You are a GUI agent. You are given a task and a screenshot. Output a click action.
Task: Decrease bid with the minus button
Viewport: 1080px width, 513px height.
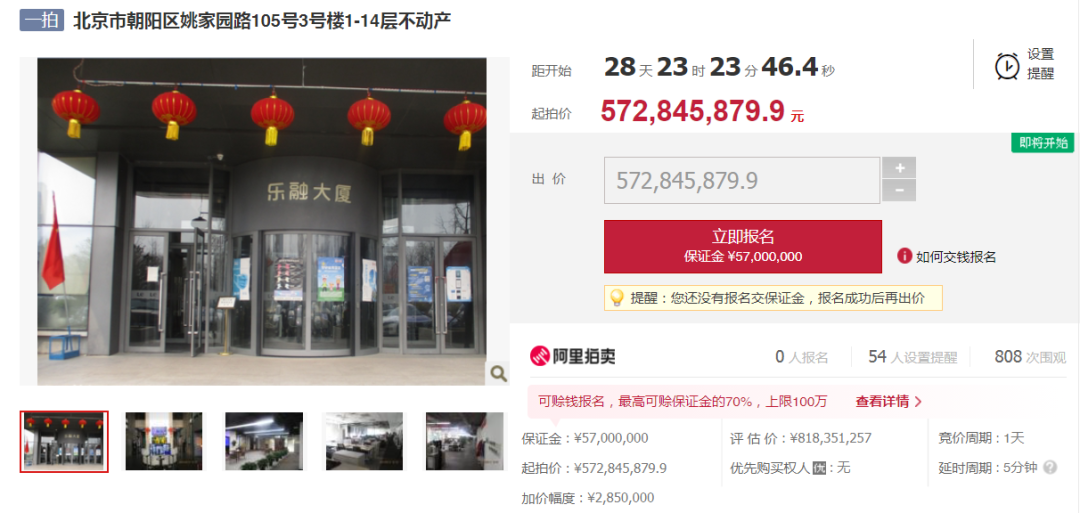899,191
